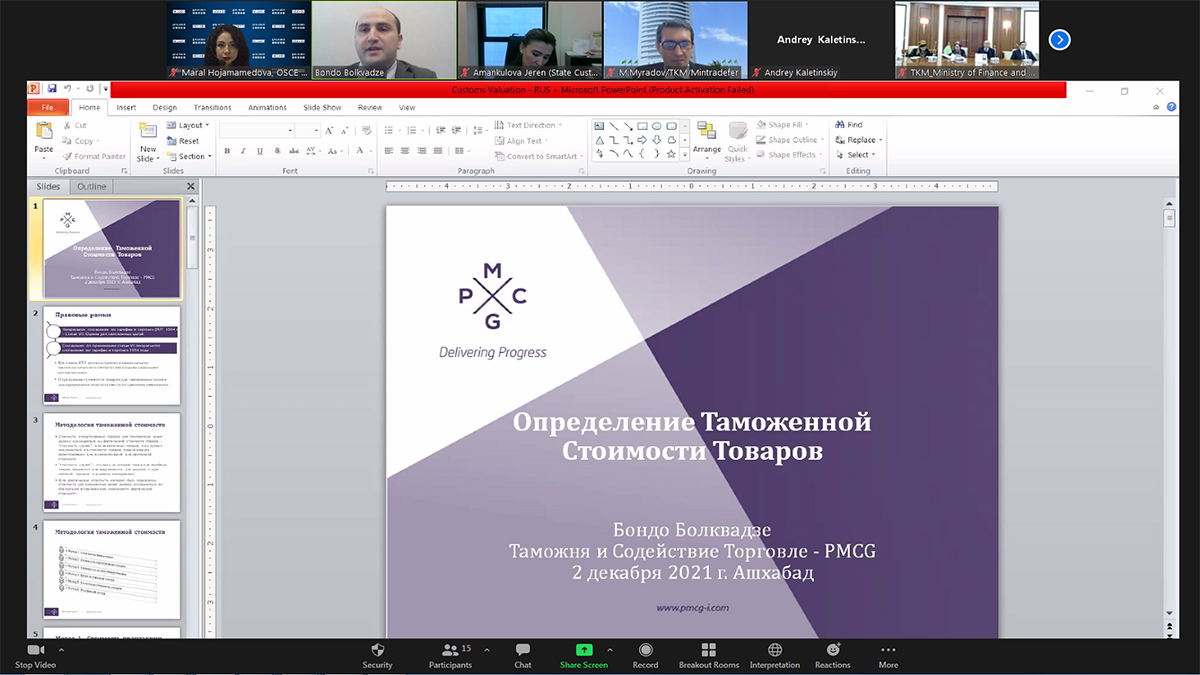This screenshot has width=1200, height=675.
Task: Switch to the Transitions ribbon tab
Action: tap(212, 107)
